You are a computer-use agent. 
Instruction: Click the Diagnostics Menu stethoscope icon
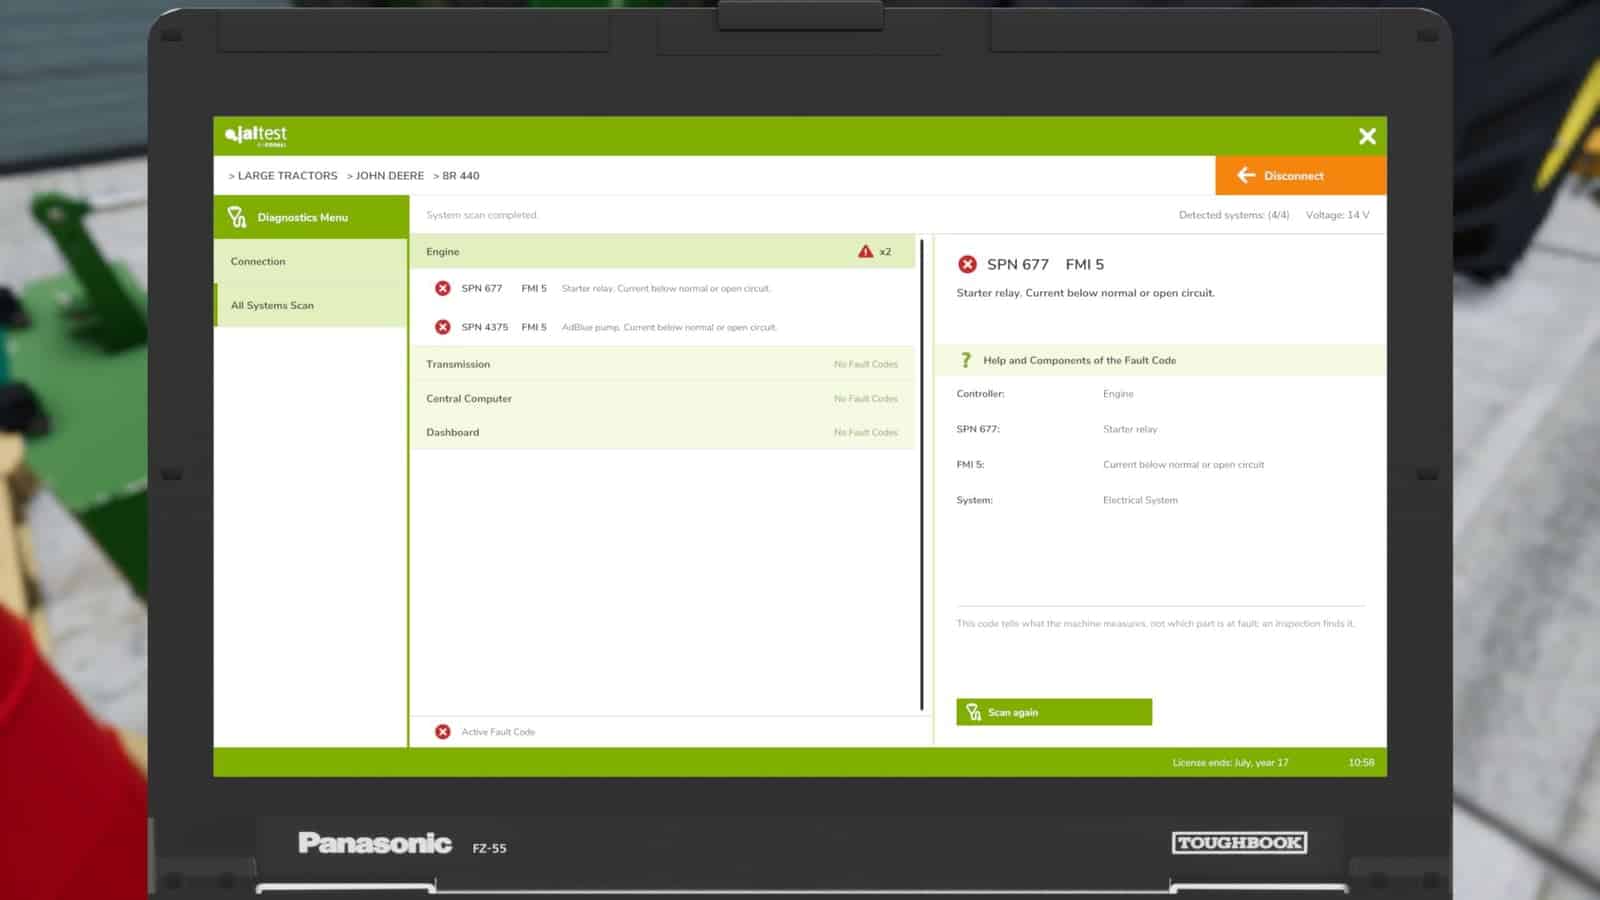[x=237, y=217]
